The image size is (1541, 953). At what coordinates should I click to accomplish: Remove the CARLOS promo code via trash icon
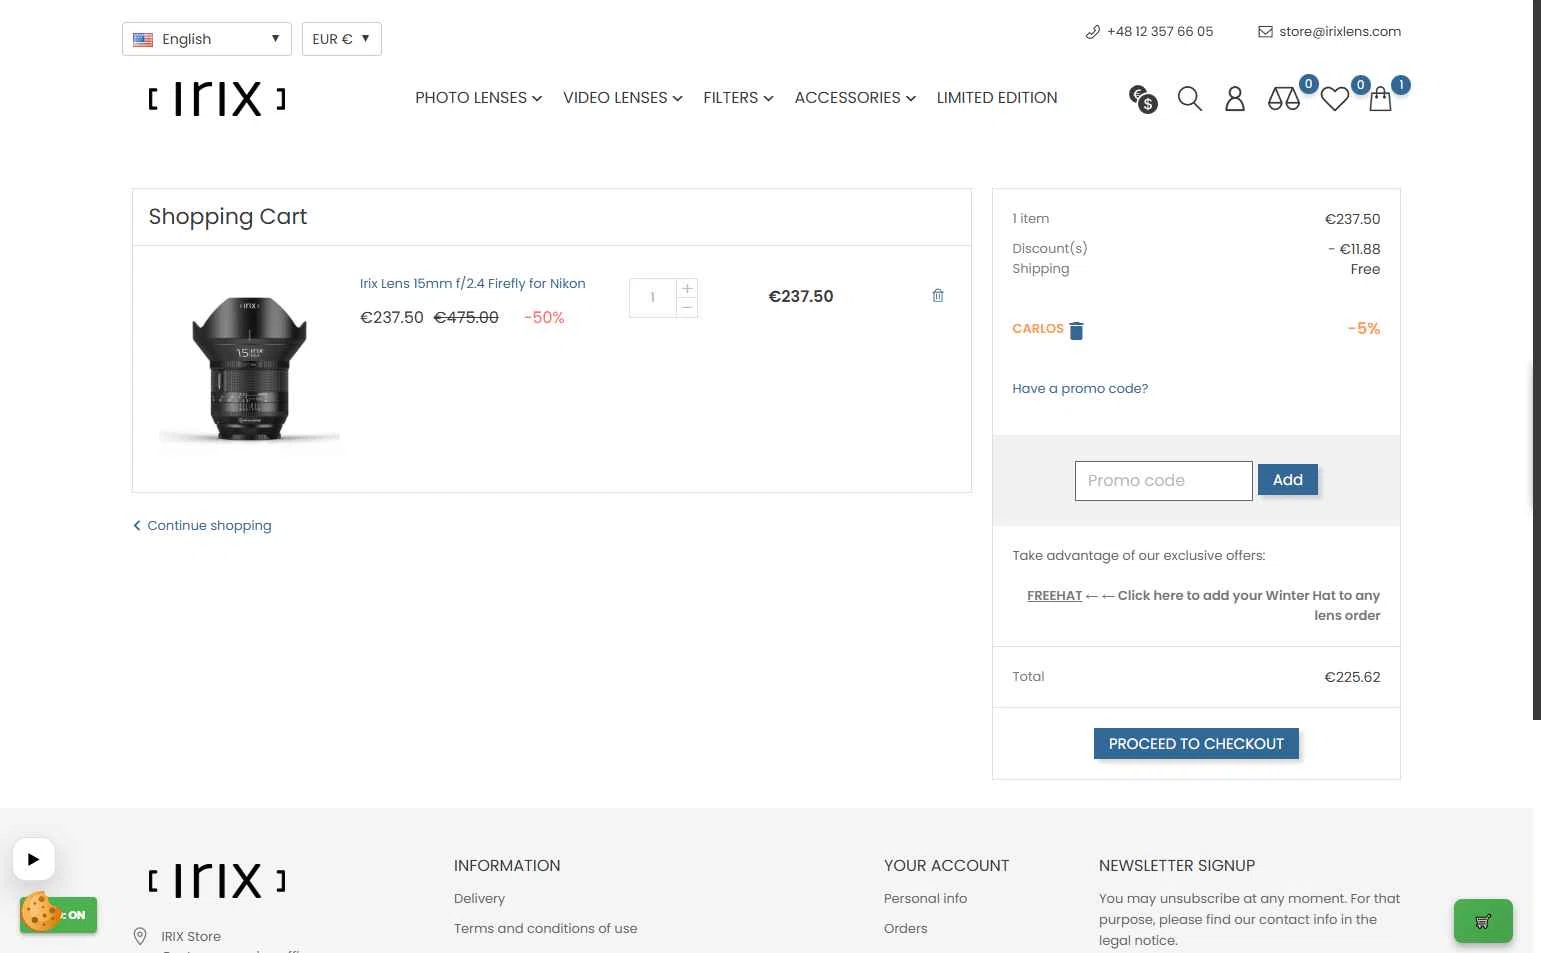click(x=1076, y=331)
